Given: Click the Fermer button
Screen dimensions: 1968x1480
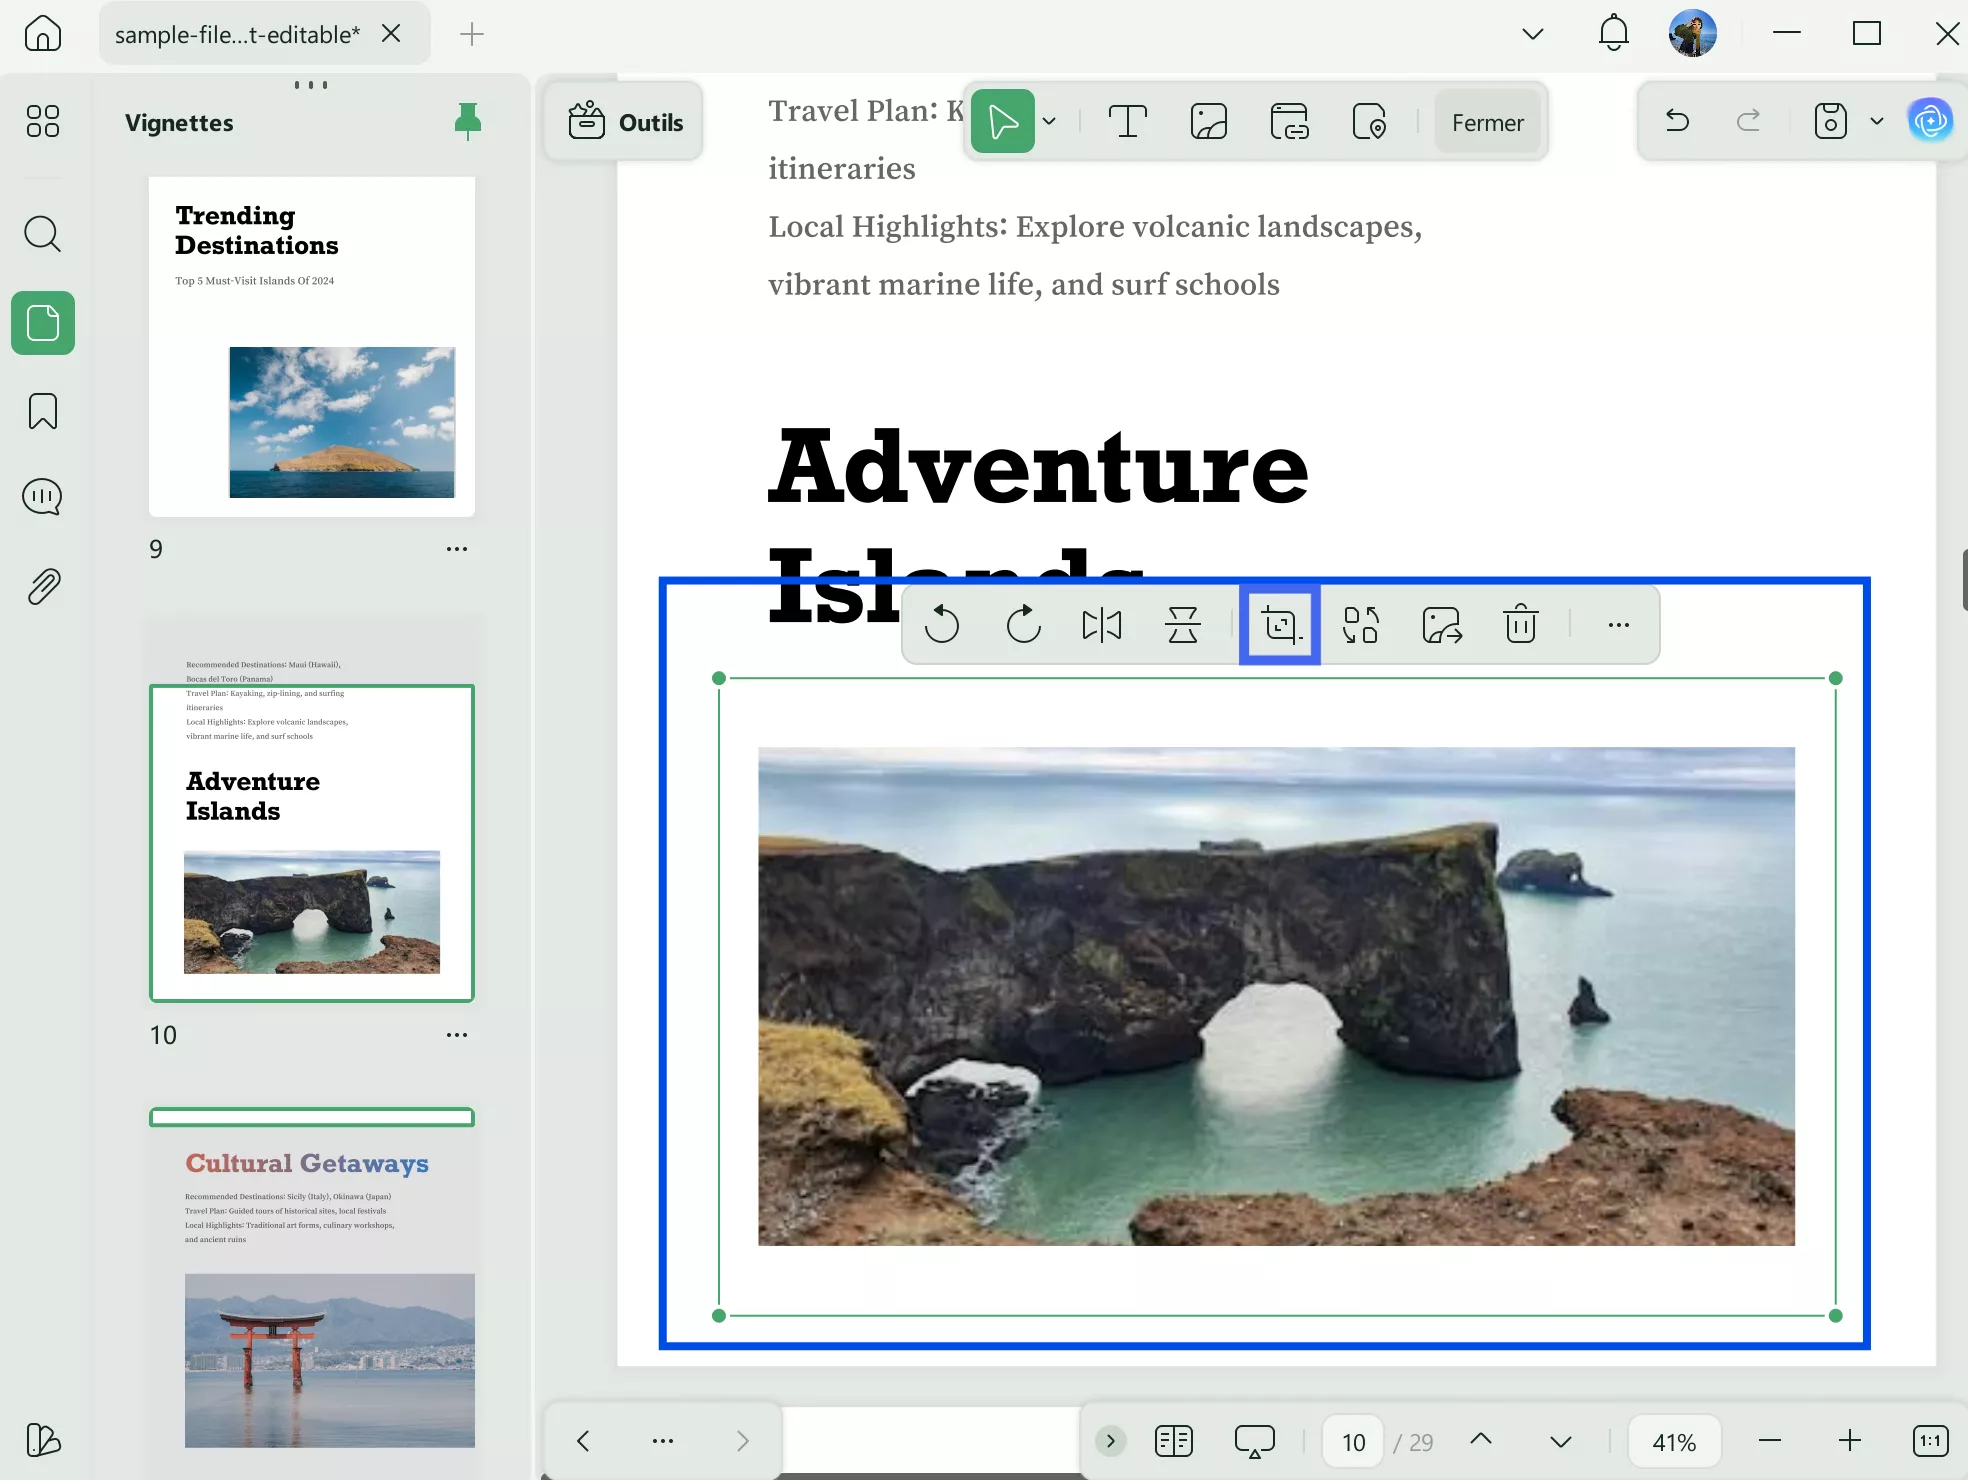Looking at the screenshot, I should click(x=1487, y=122).
